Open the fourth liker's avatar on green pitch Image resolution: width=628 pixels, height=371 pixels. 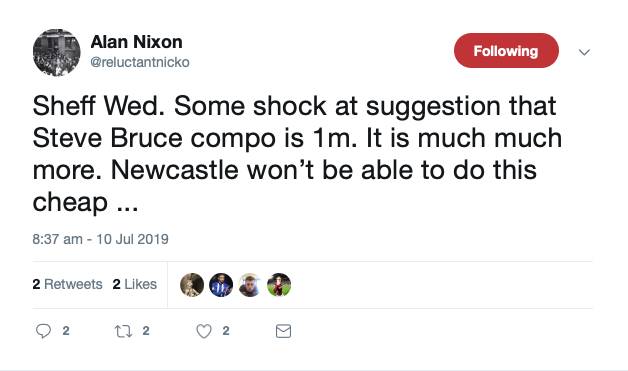pos(279,285)
